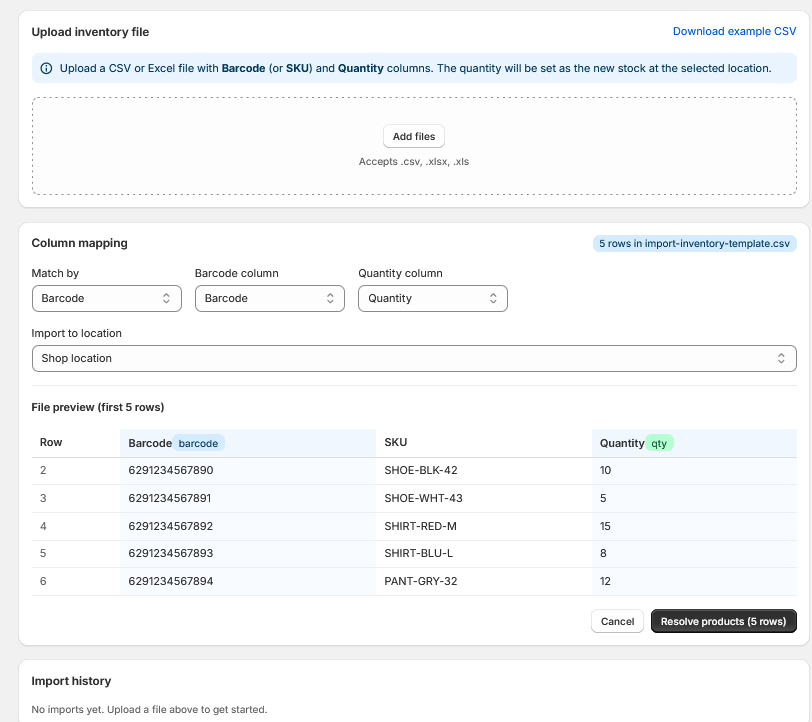Screen dimensions: 812x722
Task: Click the 5 rows in import-inventory-template.csv badge
Action: pyautogui.click(x=694, y=243)
